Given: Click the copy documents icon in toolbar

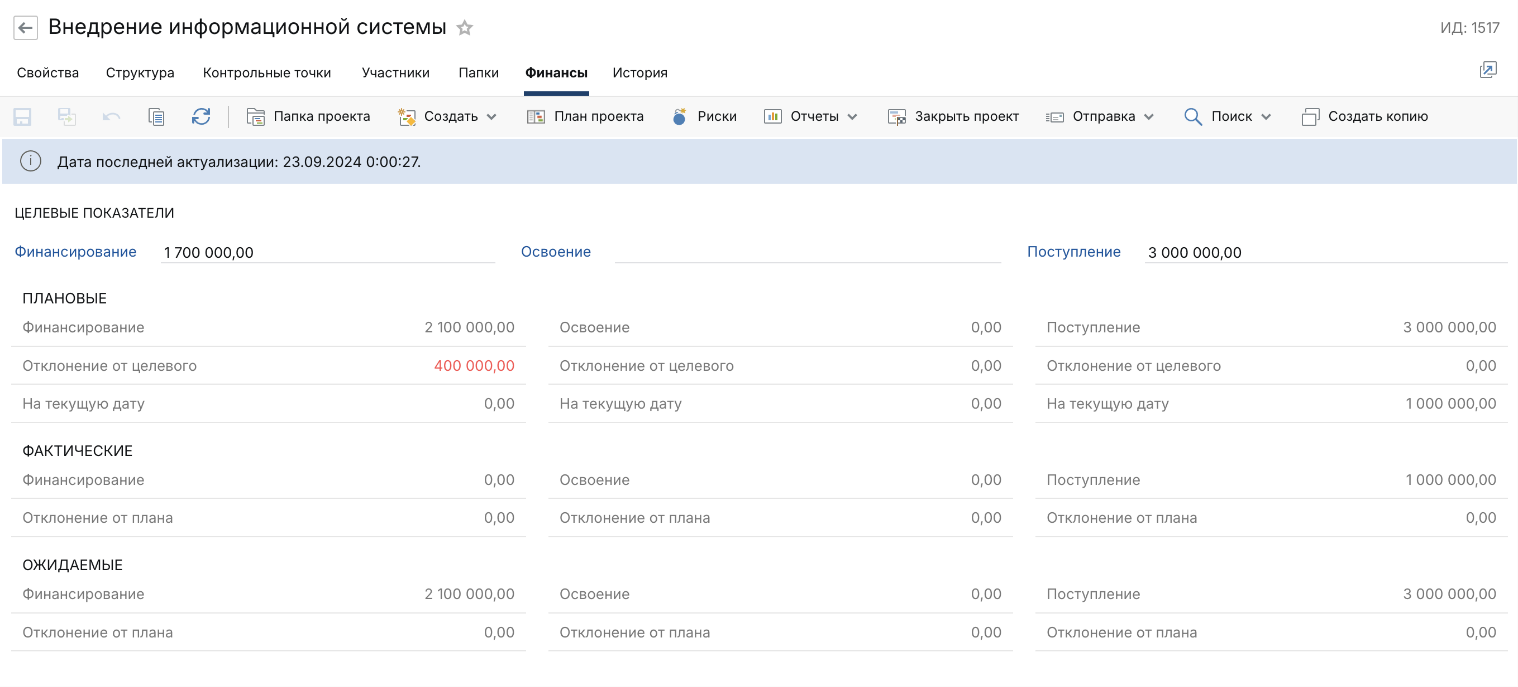Looking at the screenshot, I should 156,117.
